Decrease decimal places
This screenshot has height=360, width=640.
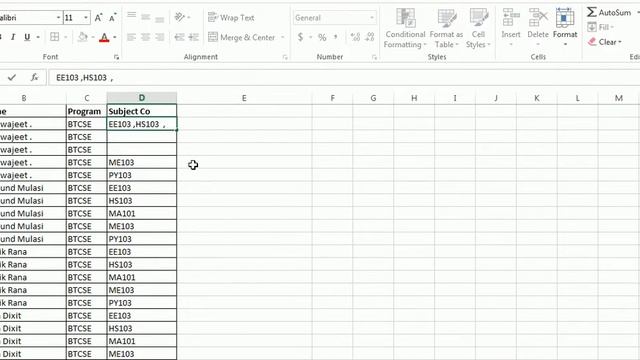click(370, 37)
